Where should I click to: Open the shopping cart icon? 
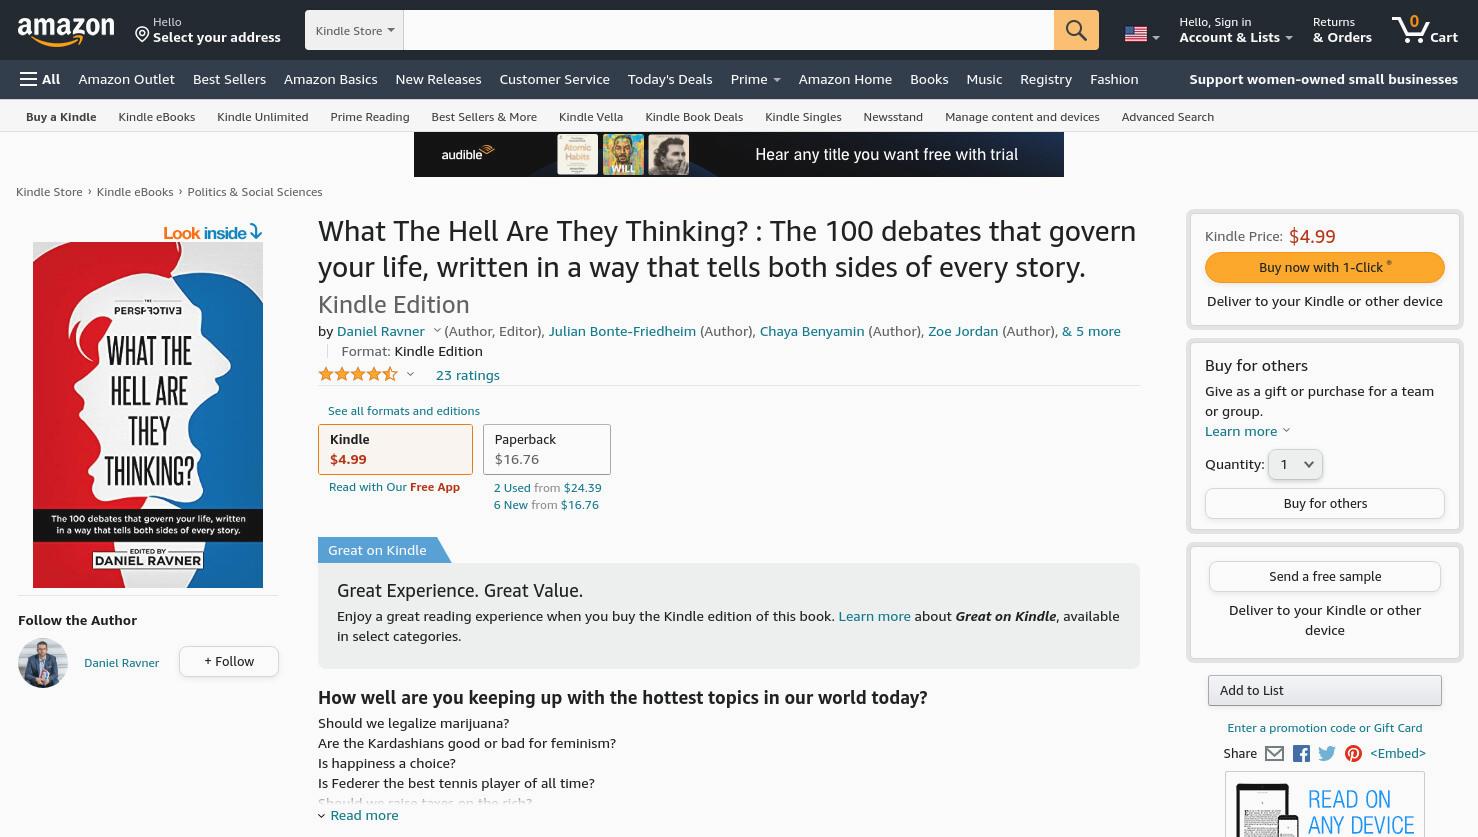1424,29
